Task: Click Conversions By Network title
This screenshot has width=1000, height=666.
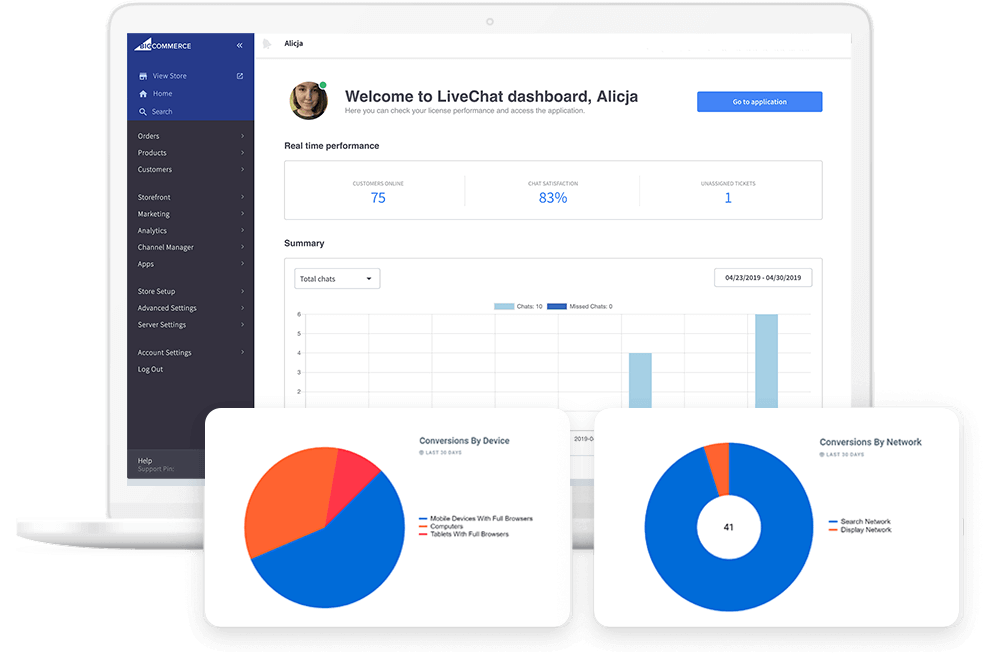Action: (870, 441)
